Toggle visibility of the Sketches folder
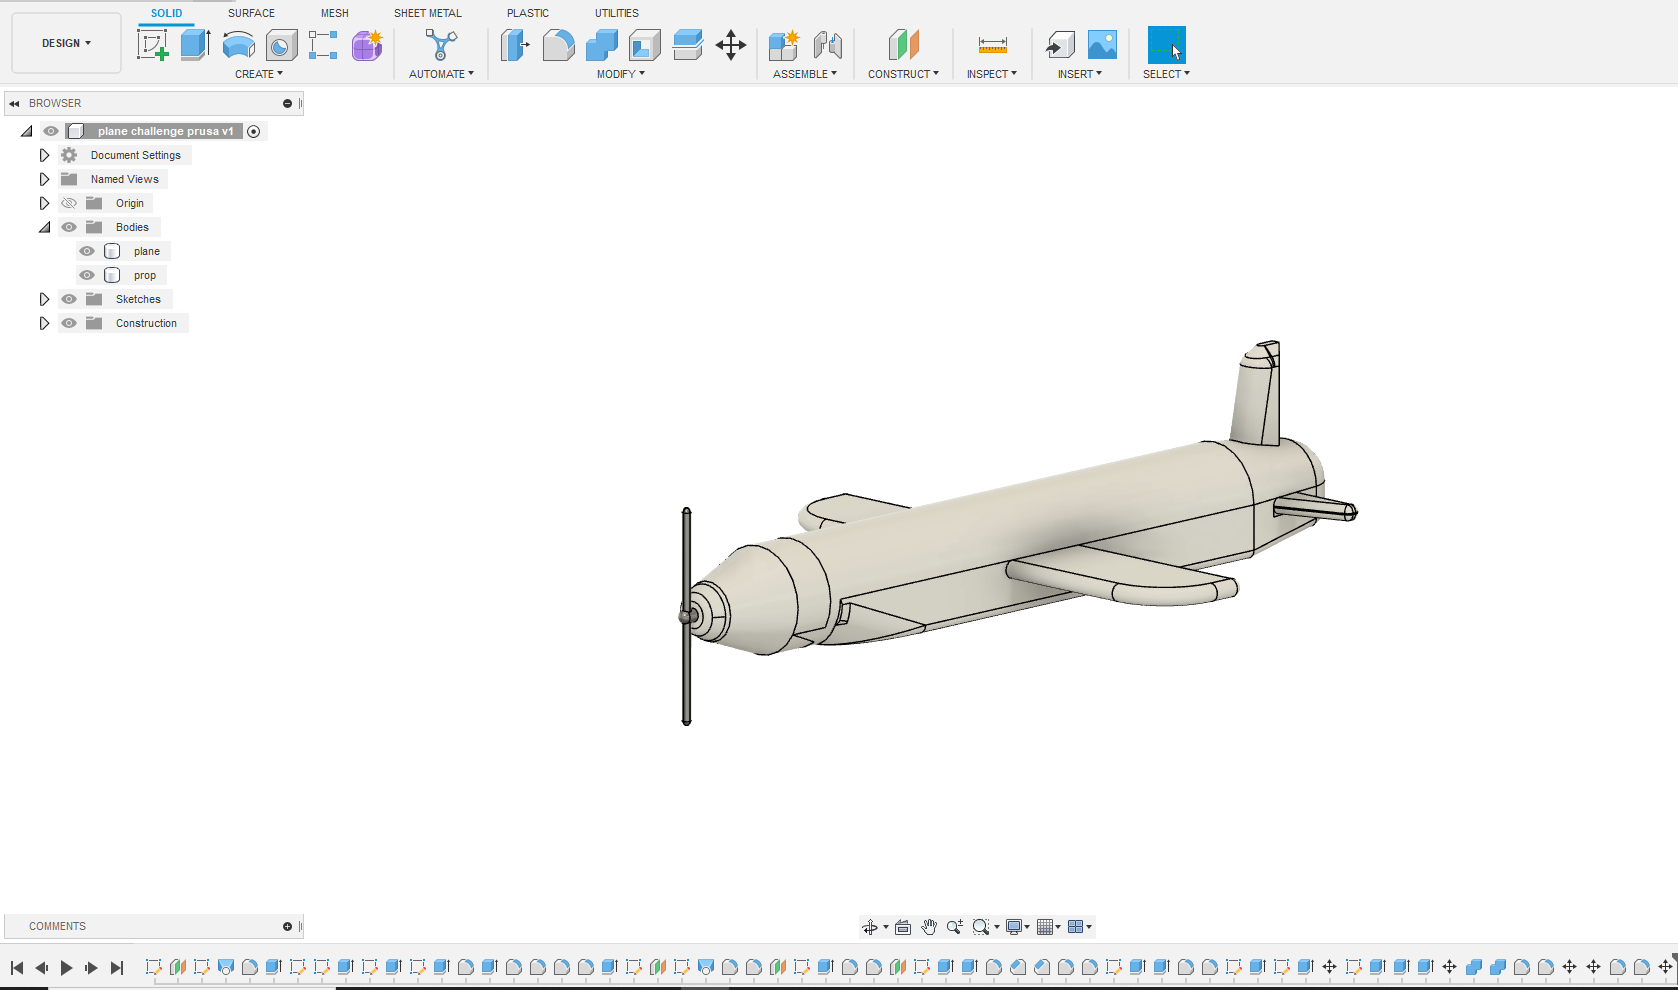1678x990 pixels. coord(69,299)
